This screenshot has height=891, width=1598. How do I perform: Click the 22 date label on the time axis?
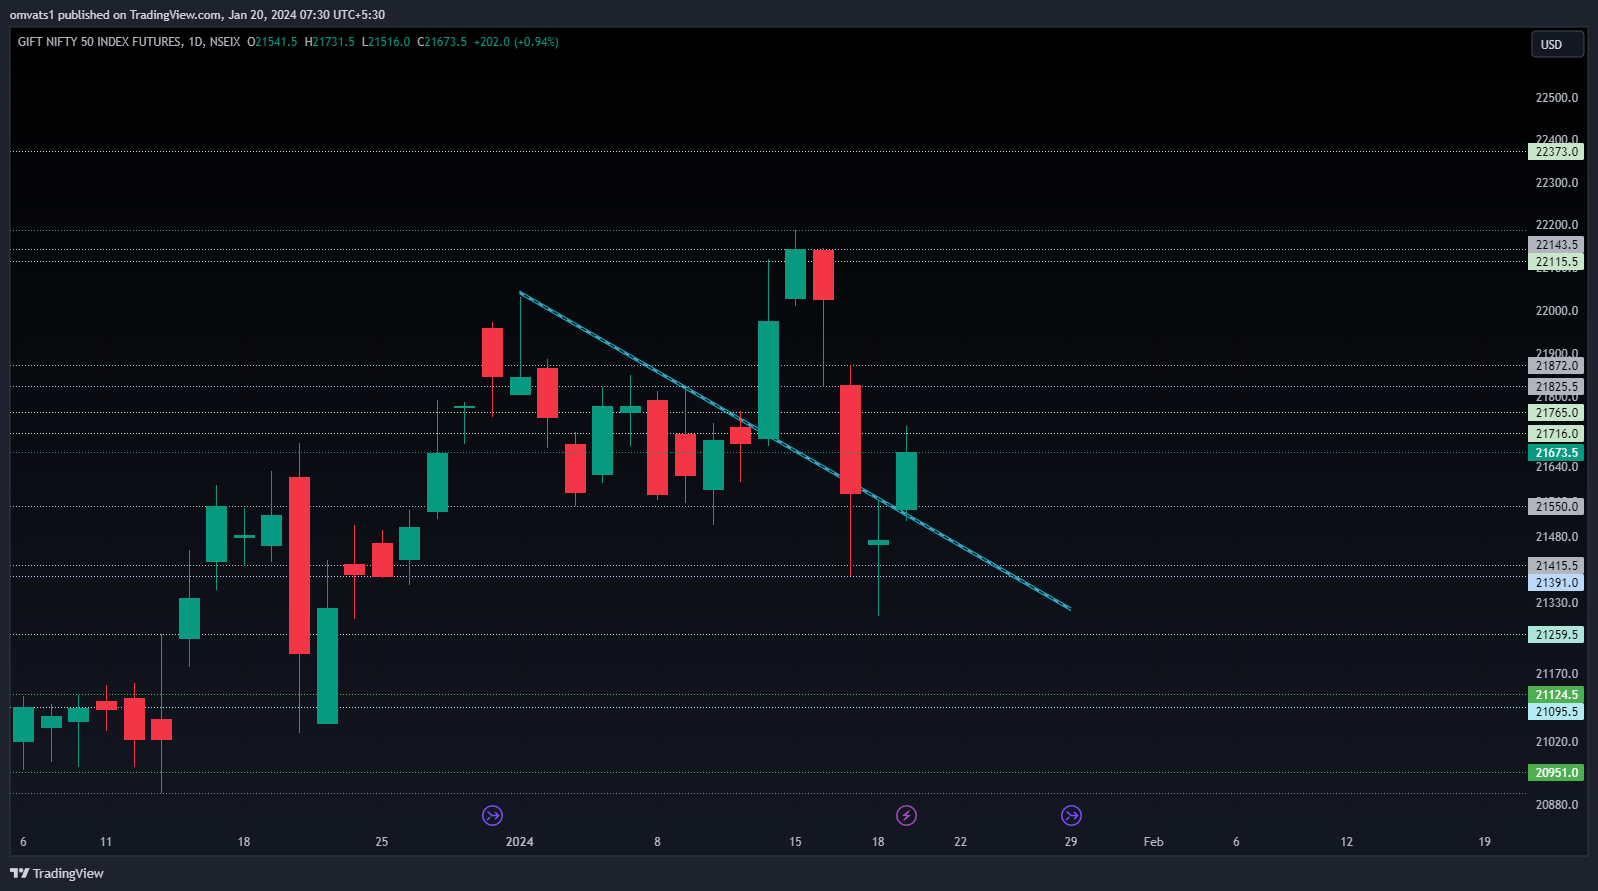pos(961,842)
